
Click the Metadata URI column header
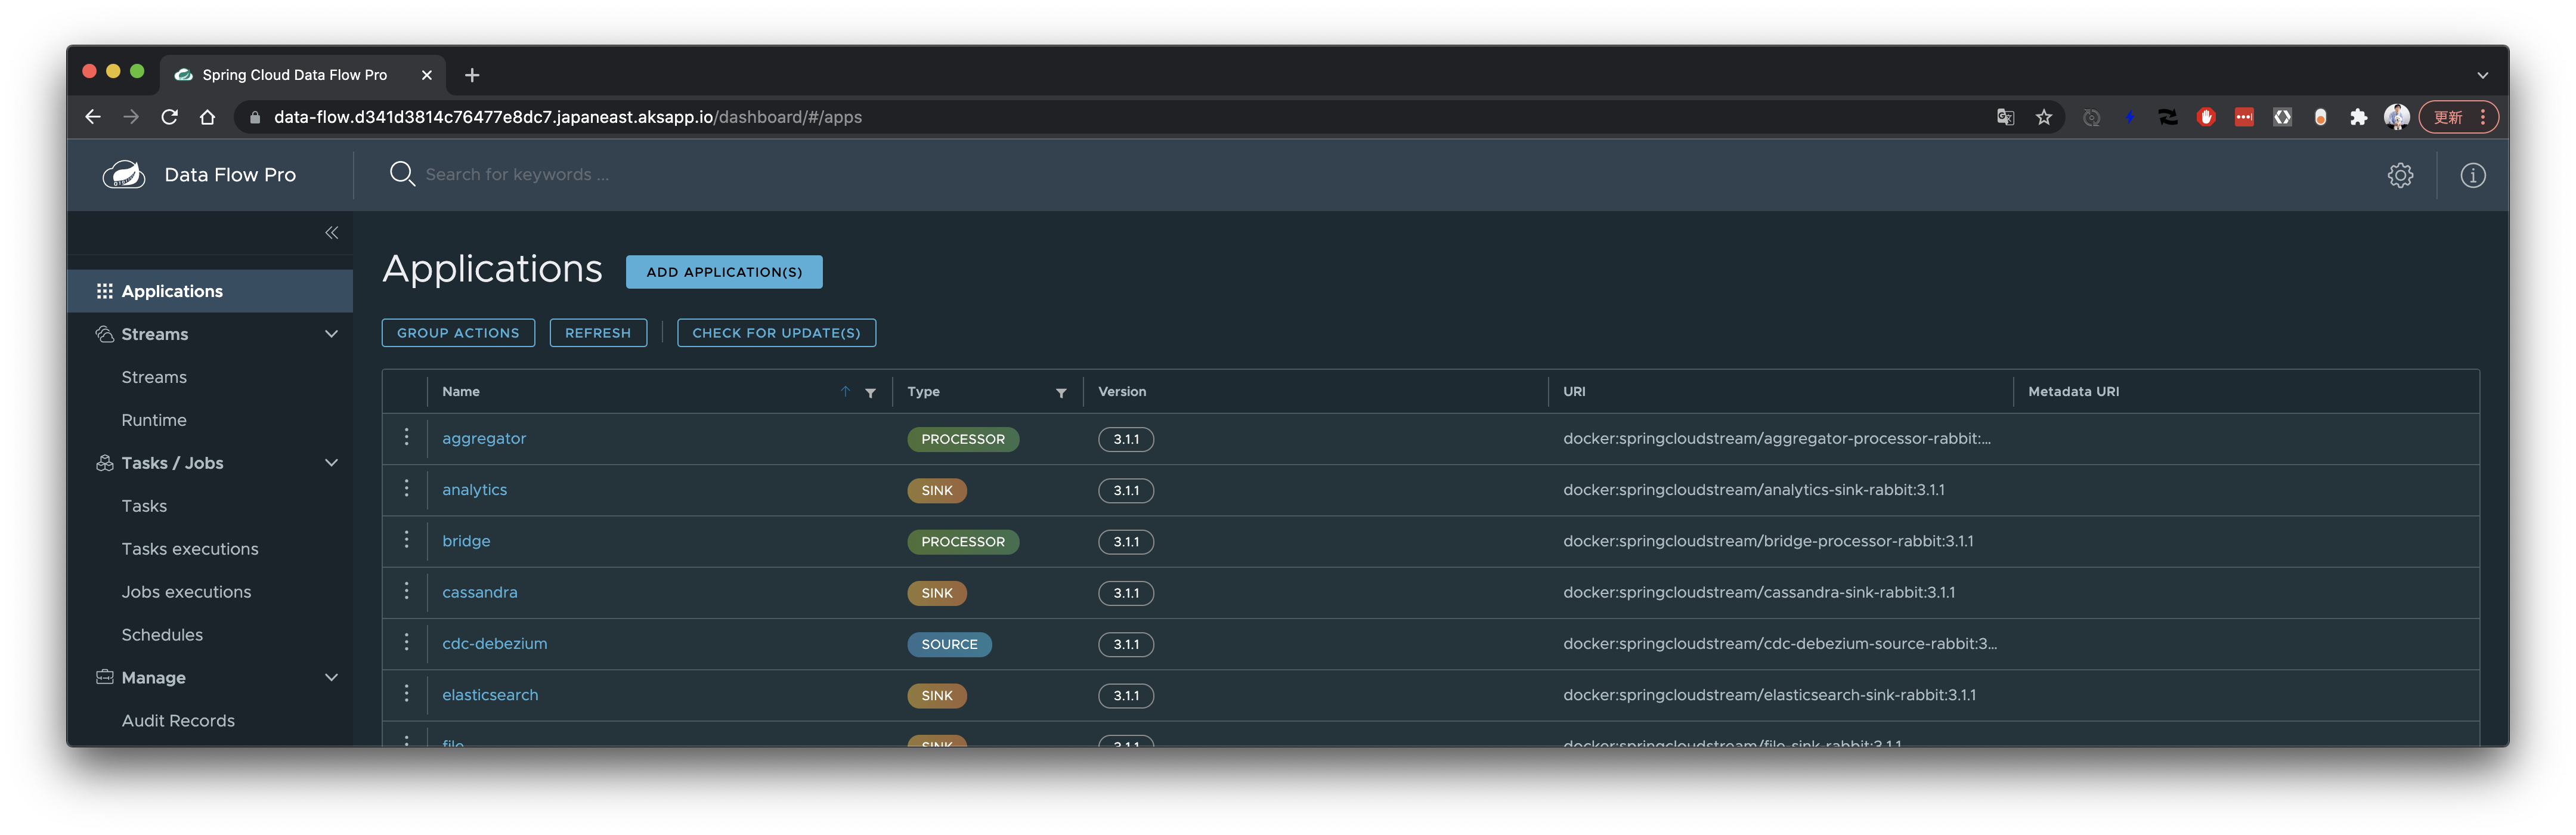(2073, 392)
